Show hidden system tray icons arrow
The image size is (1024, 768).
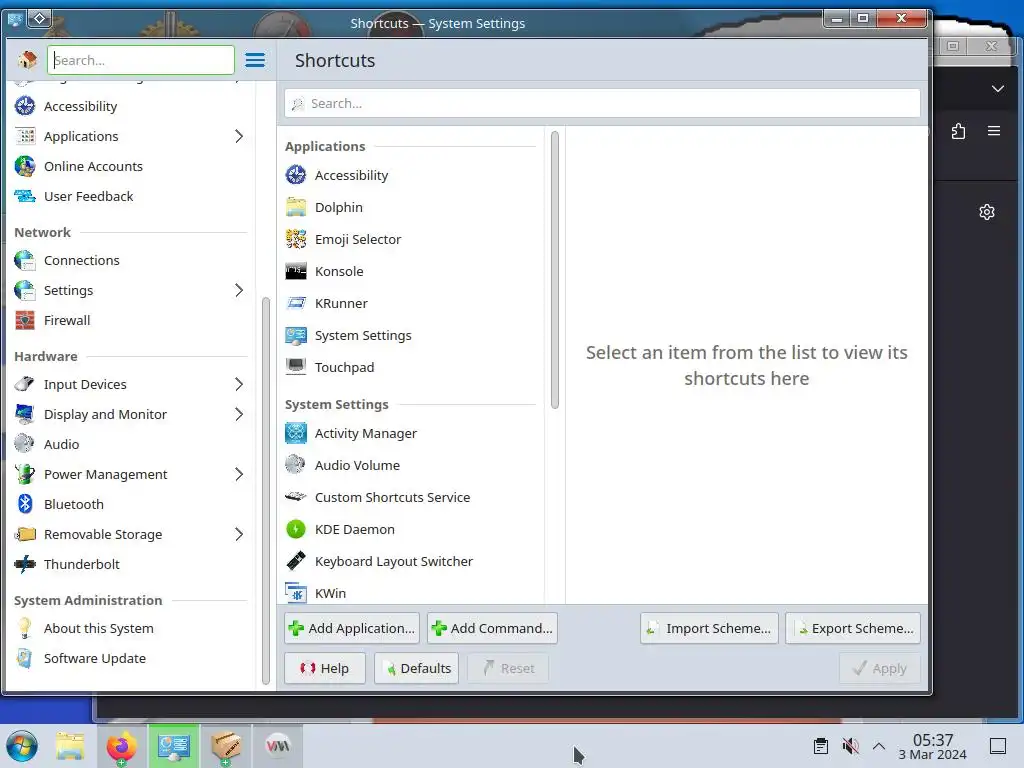pyautogui.click(x=878, y=746)
